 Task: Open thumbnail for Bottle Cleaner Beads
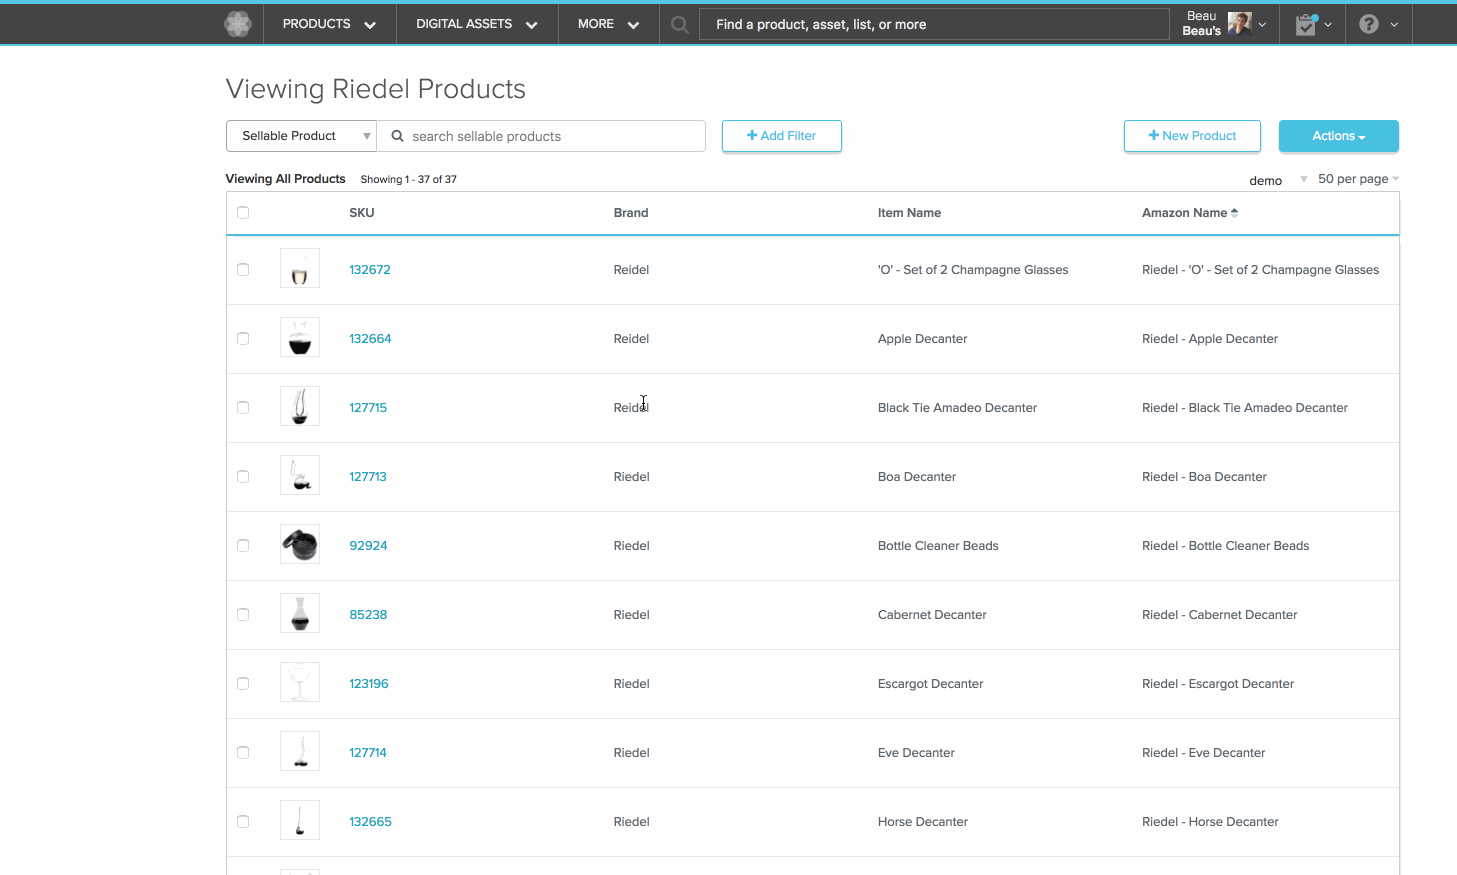point(300,545)
